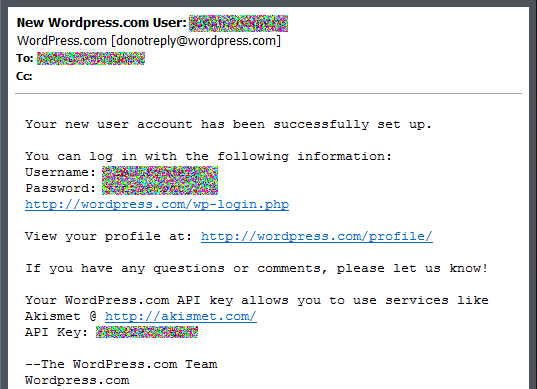Click the 'View your profile at:' text
This screenshot has height=389, width=537.
tap(109, 236)
